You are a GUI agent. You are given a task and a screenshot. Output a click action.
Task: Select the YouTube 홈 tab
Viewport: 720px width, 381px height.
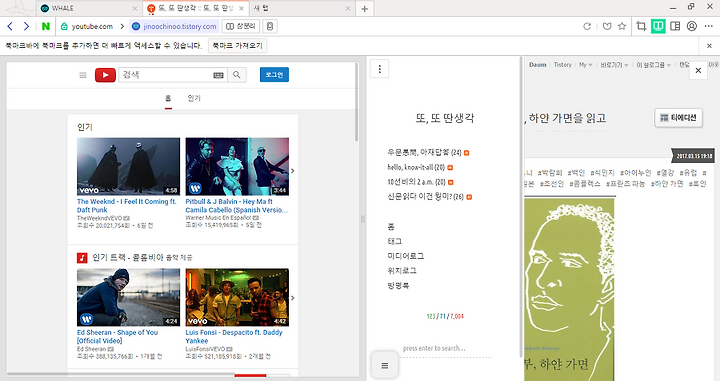(168, 98)
